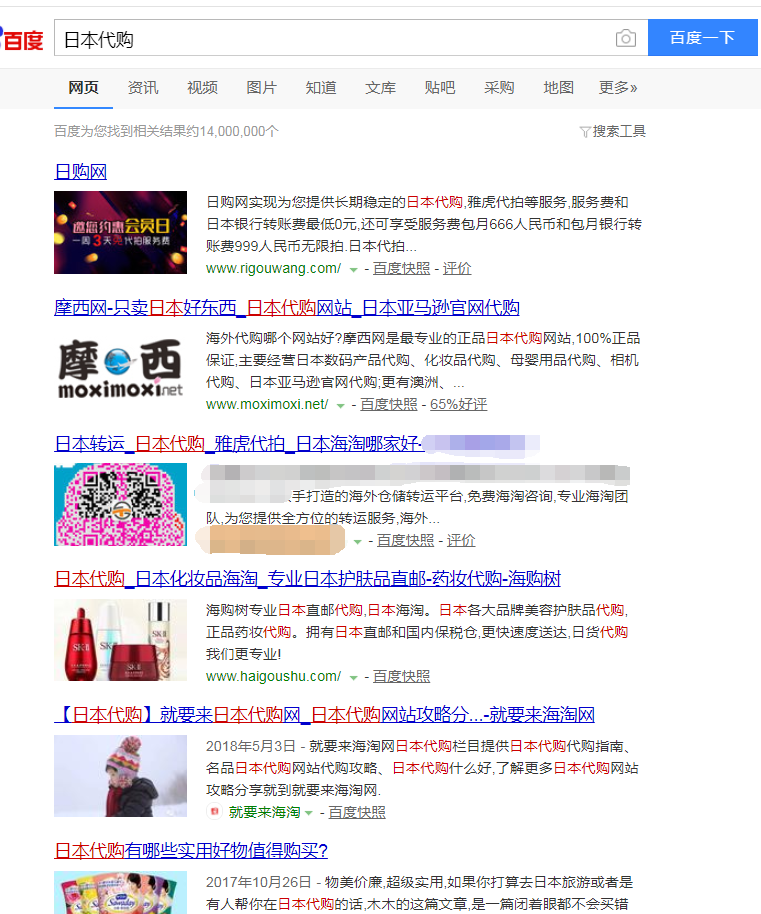Open 百度快照 for rigouwang.com result
Viewport: 761px width, 914px height.
pos(401,268)
